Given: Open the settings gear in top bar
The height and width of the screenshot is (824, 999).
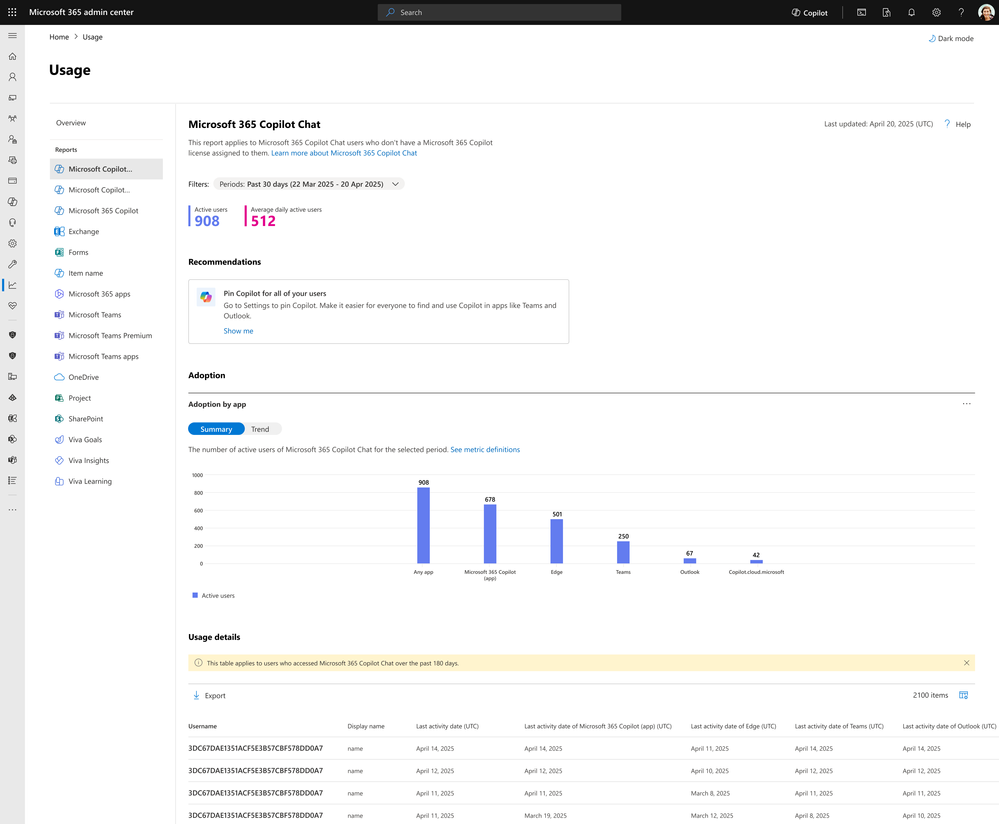Looking at the screenshot, I should (x=936, y=12).
